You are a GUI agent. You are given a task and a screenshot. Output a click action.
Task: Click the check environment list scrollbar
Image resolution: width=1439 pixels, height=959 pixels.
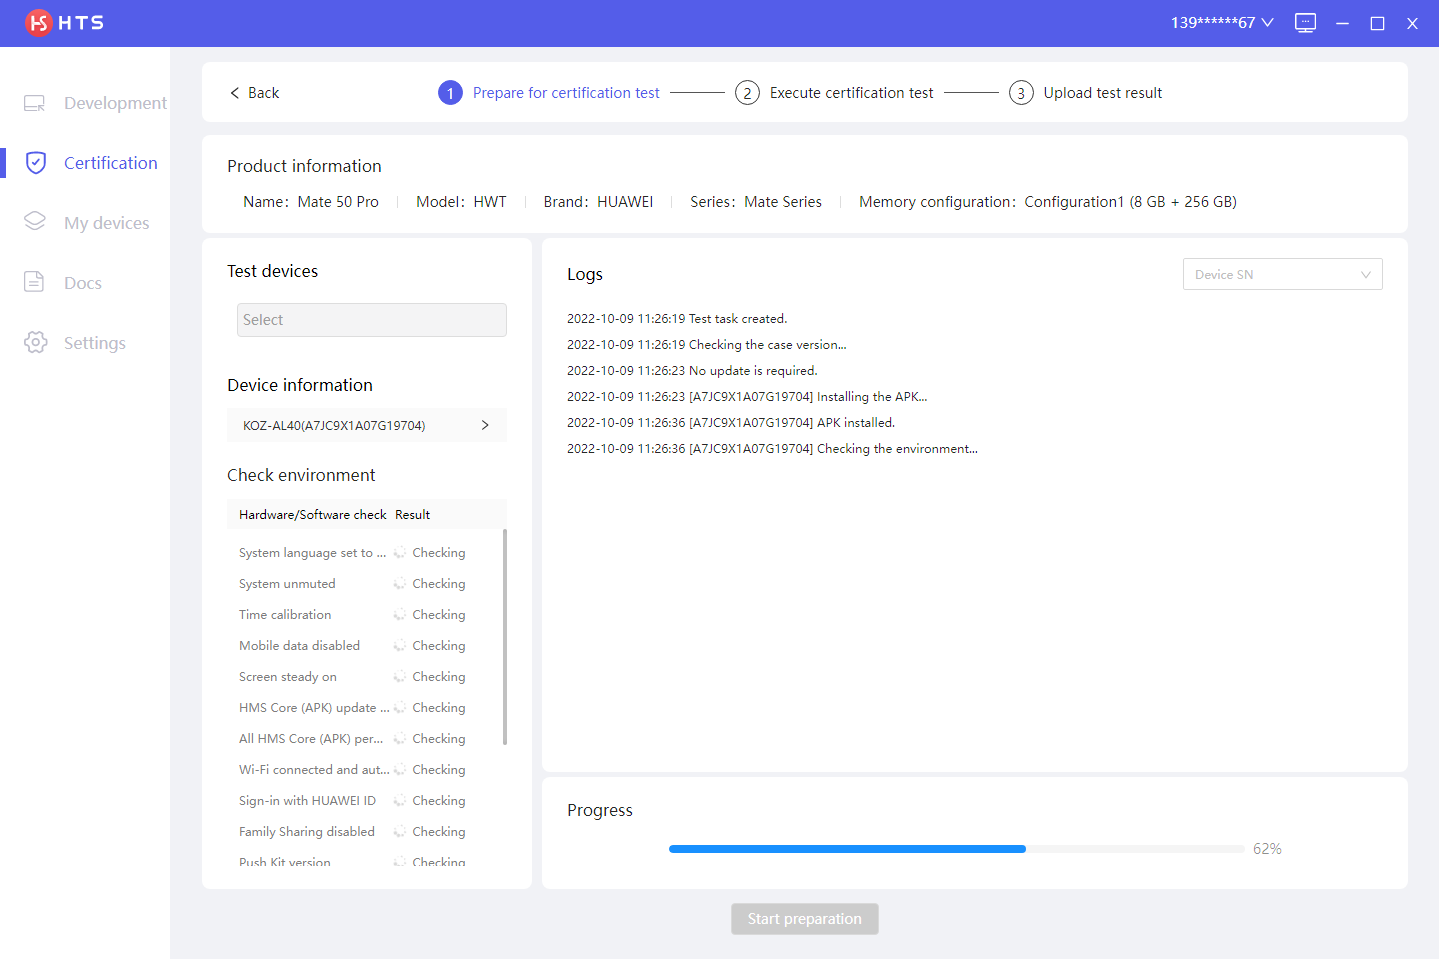[x=505, y=637]
